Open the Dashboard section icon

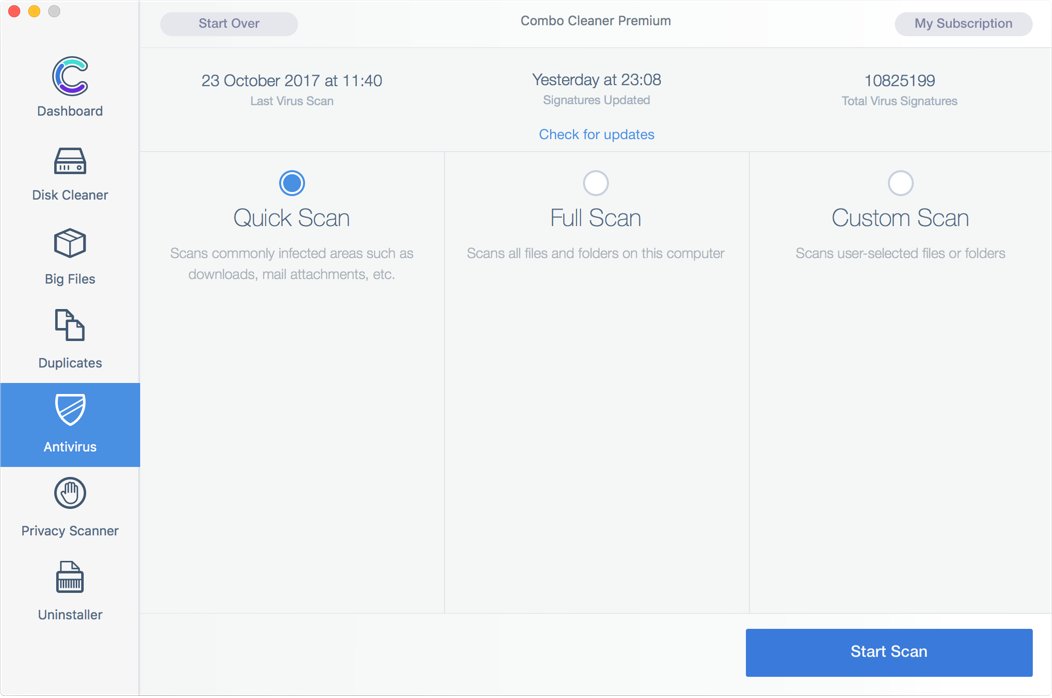click(x=70, y=76)
